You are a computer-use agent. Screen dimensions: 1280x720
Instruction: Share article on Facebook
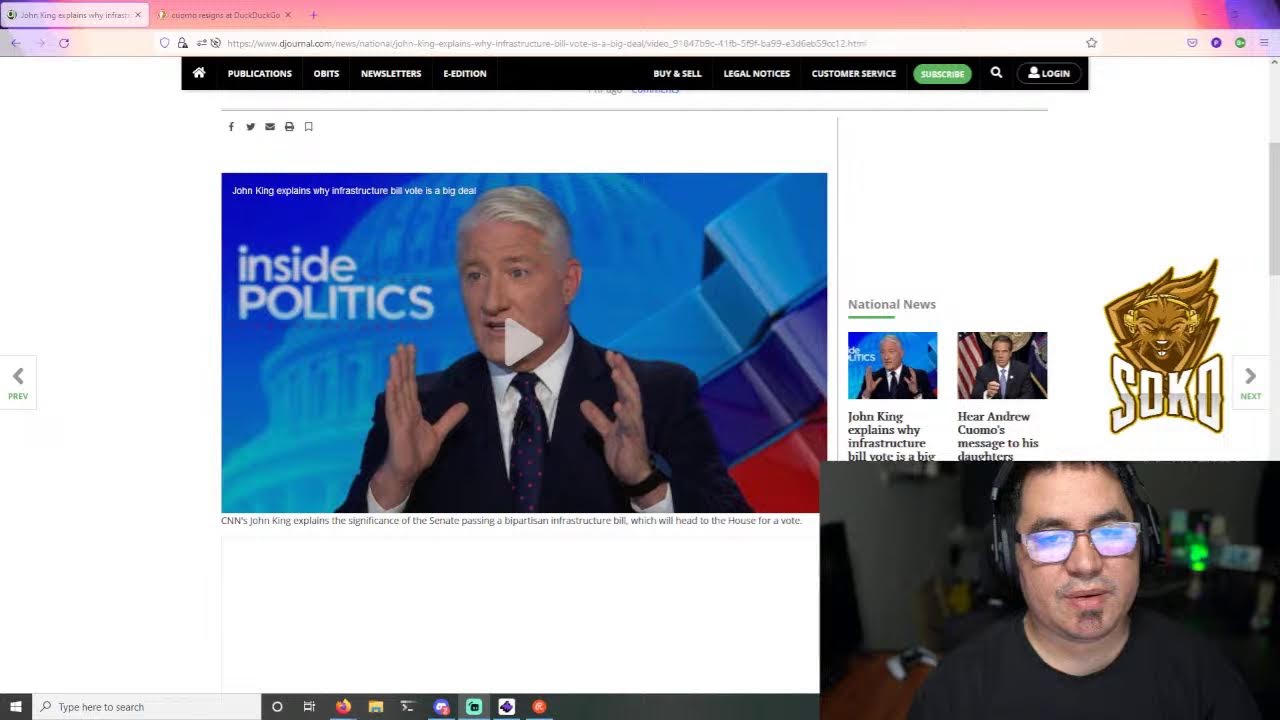(x=231, y=127)
